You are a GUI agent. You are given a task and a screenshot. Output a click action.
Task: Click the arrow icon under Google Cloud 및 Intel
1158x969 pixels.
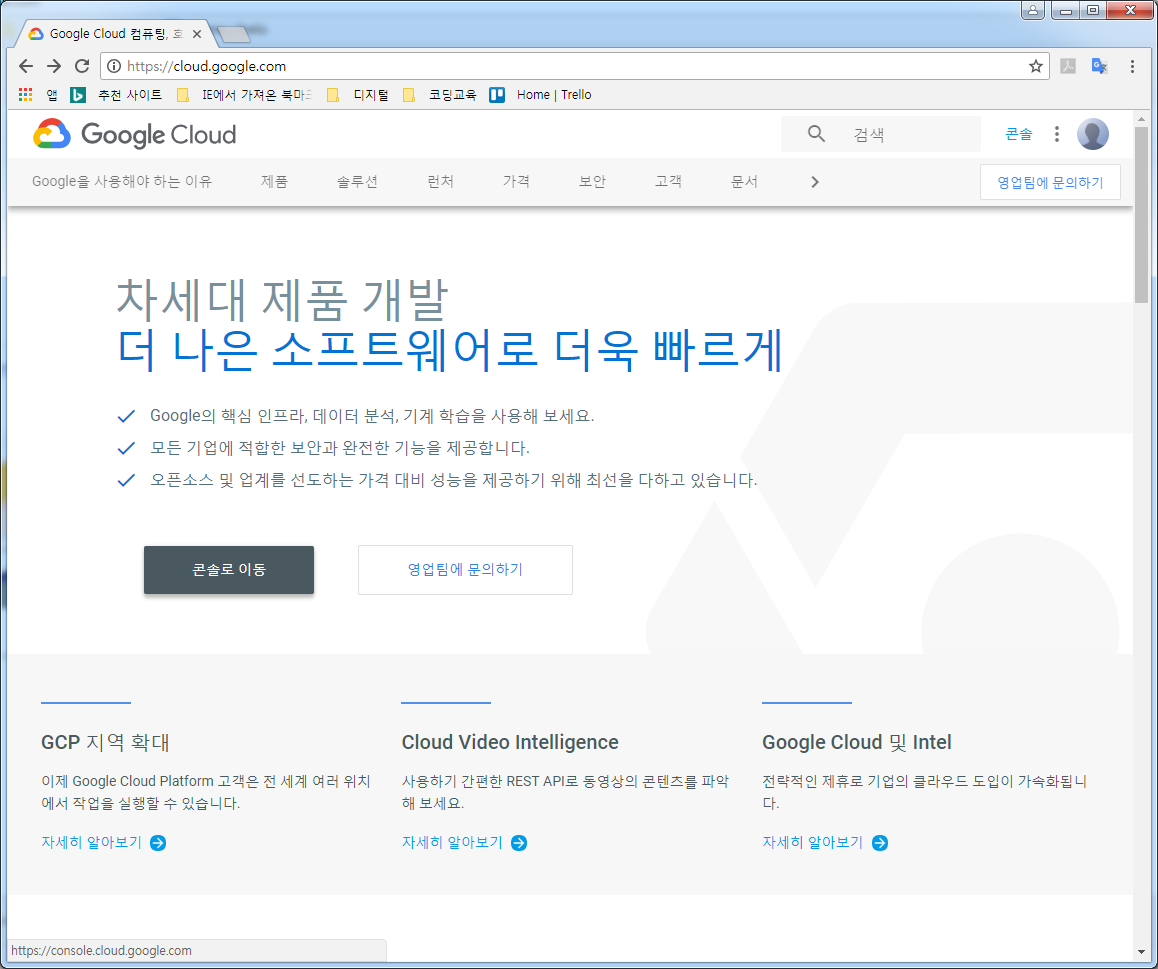pyautogui.click(x=880, y=843)
